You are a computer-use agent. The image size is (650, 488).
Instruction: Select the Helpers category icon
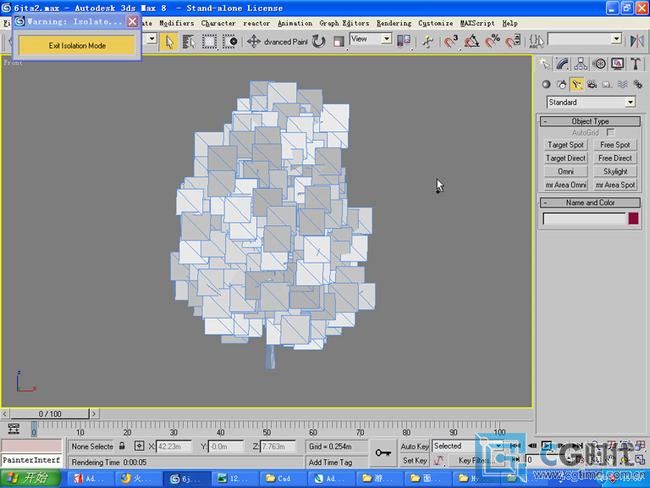point(607,84)
